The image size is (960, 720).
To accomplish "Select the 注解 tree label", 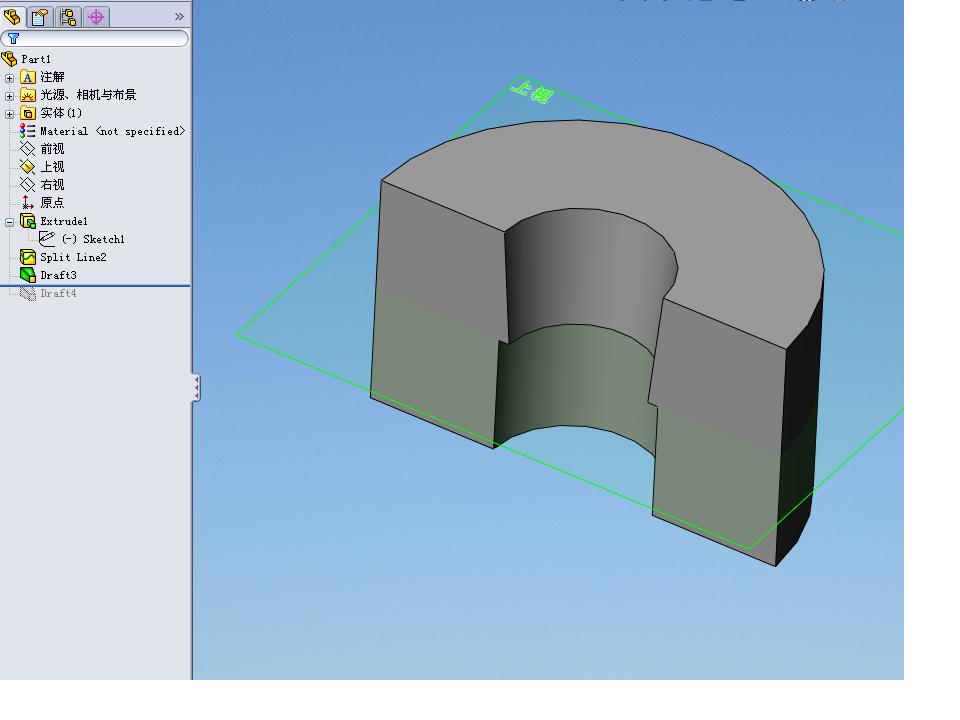I will click(52, 77).
